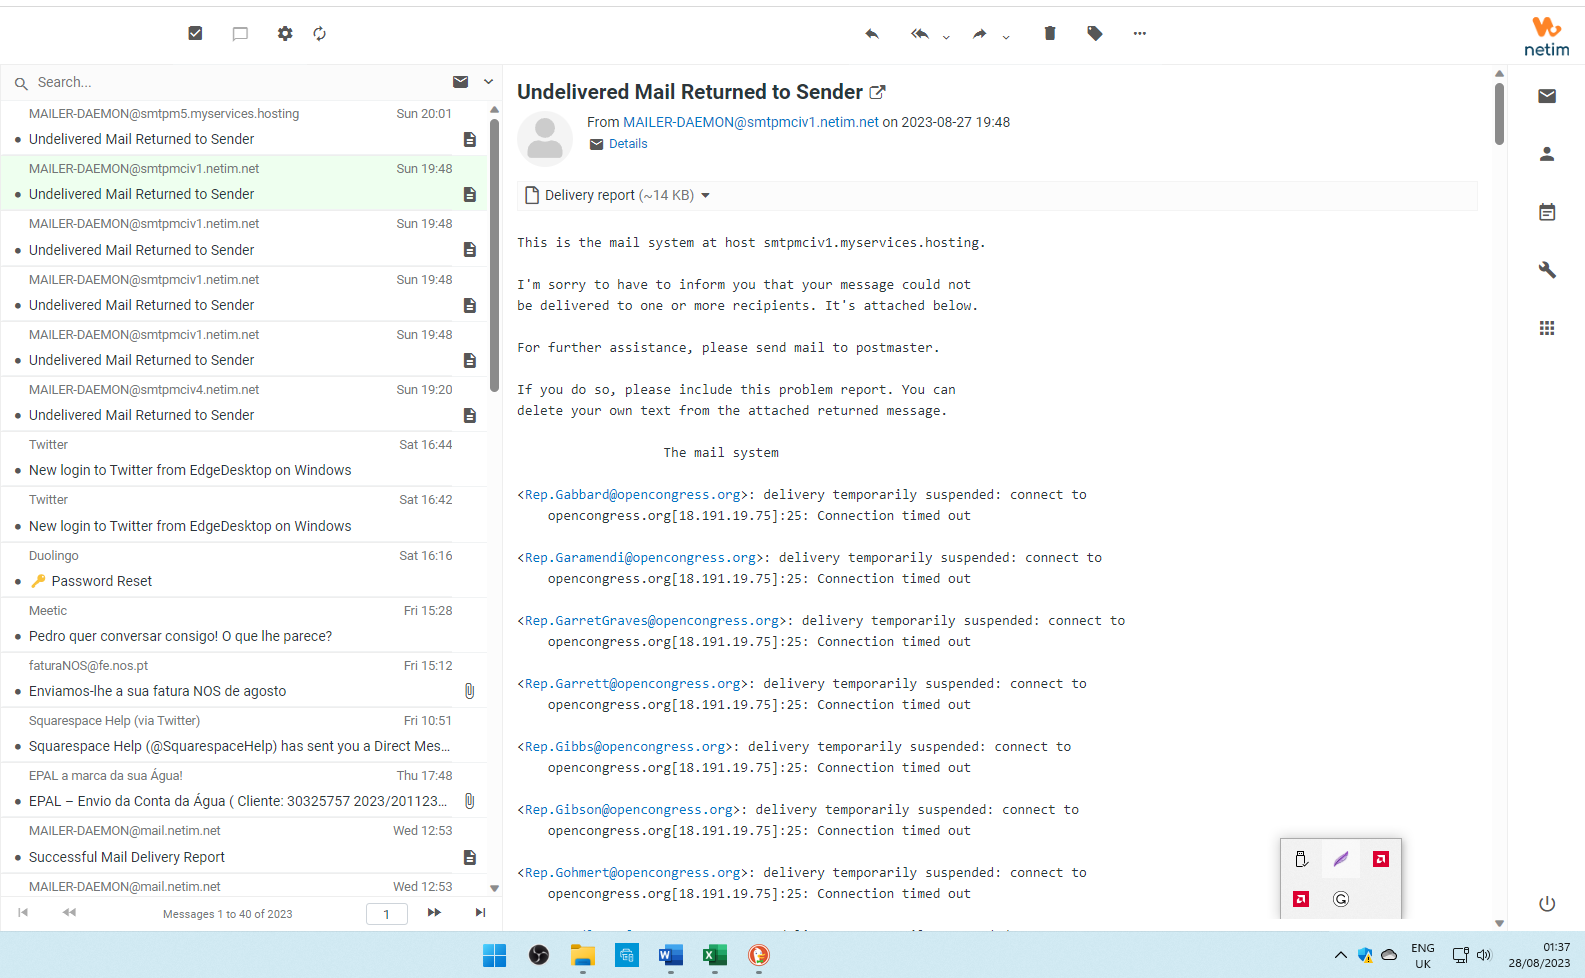Viewport: 1585px width, 978px height.
Task: Filter messages using the envelope icon
Action: pyautogui.click(x=460, y=82)
